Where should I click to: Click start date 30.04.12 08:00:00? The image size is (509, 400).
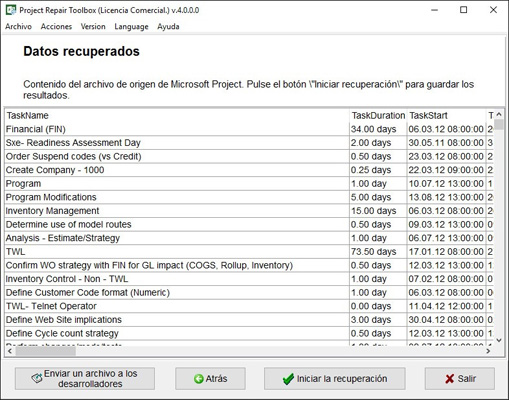(x=447, y=320)
